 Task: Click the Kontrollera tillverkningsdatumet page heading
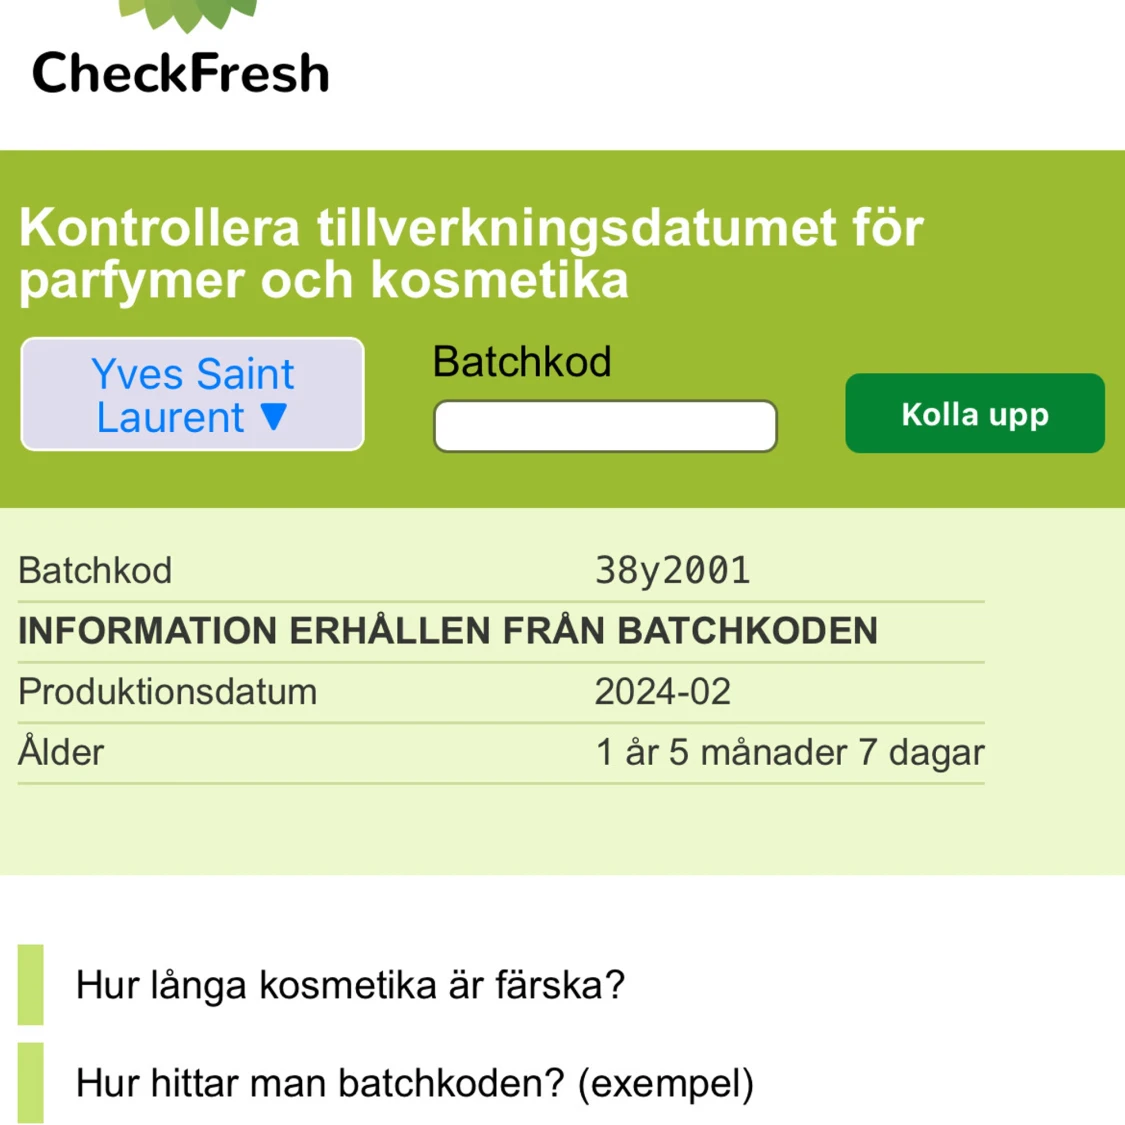click(x=471, y=253)
